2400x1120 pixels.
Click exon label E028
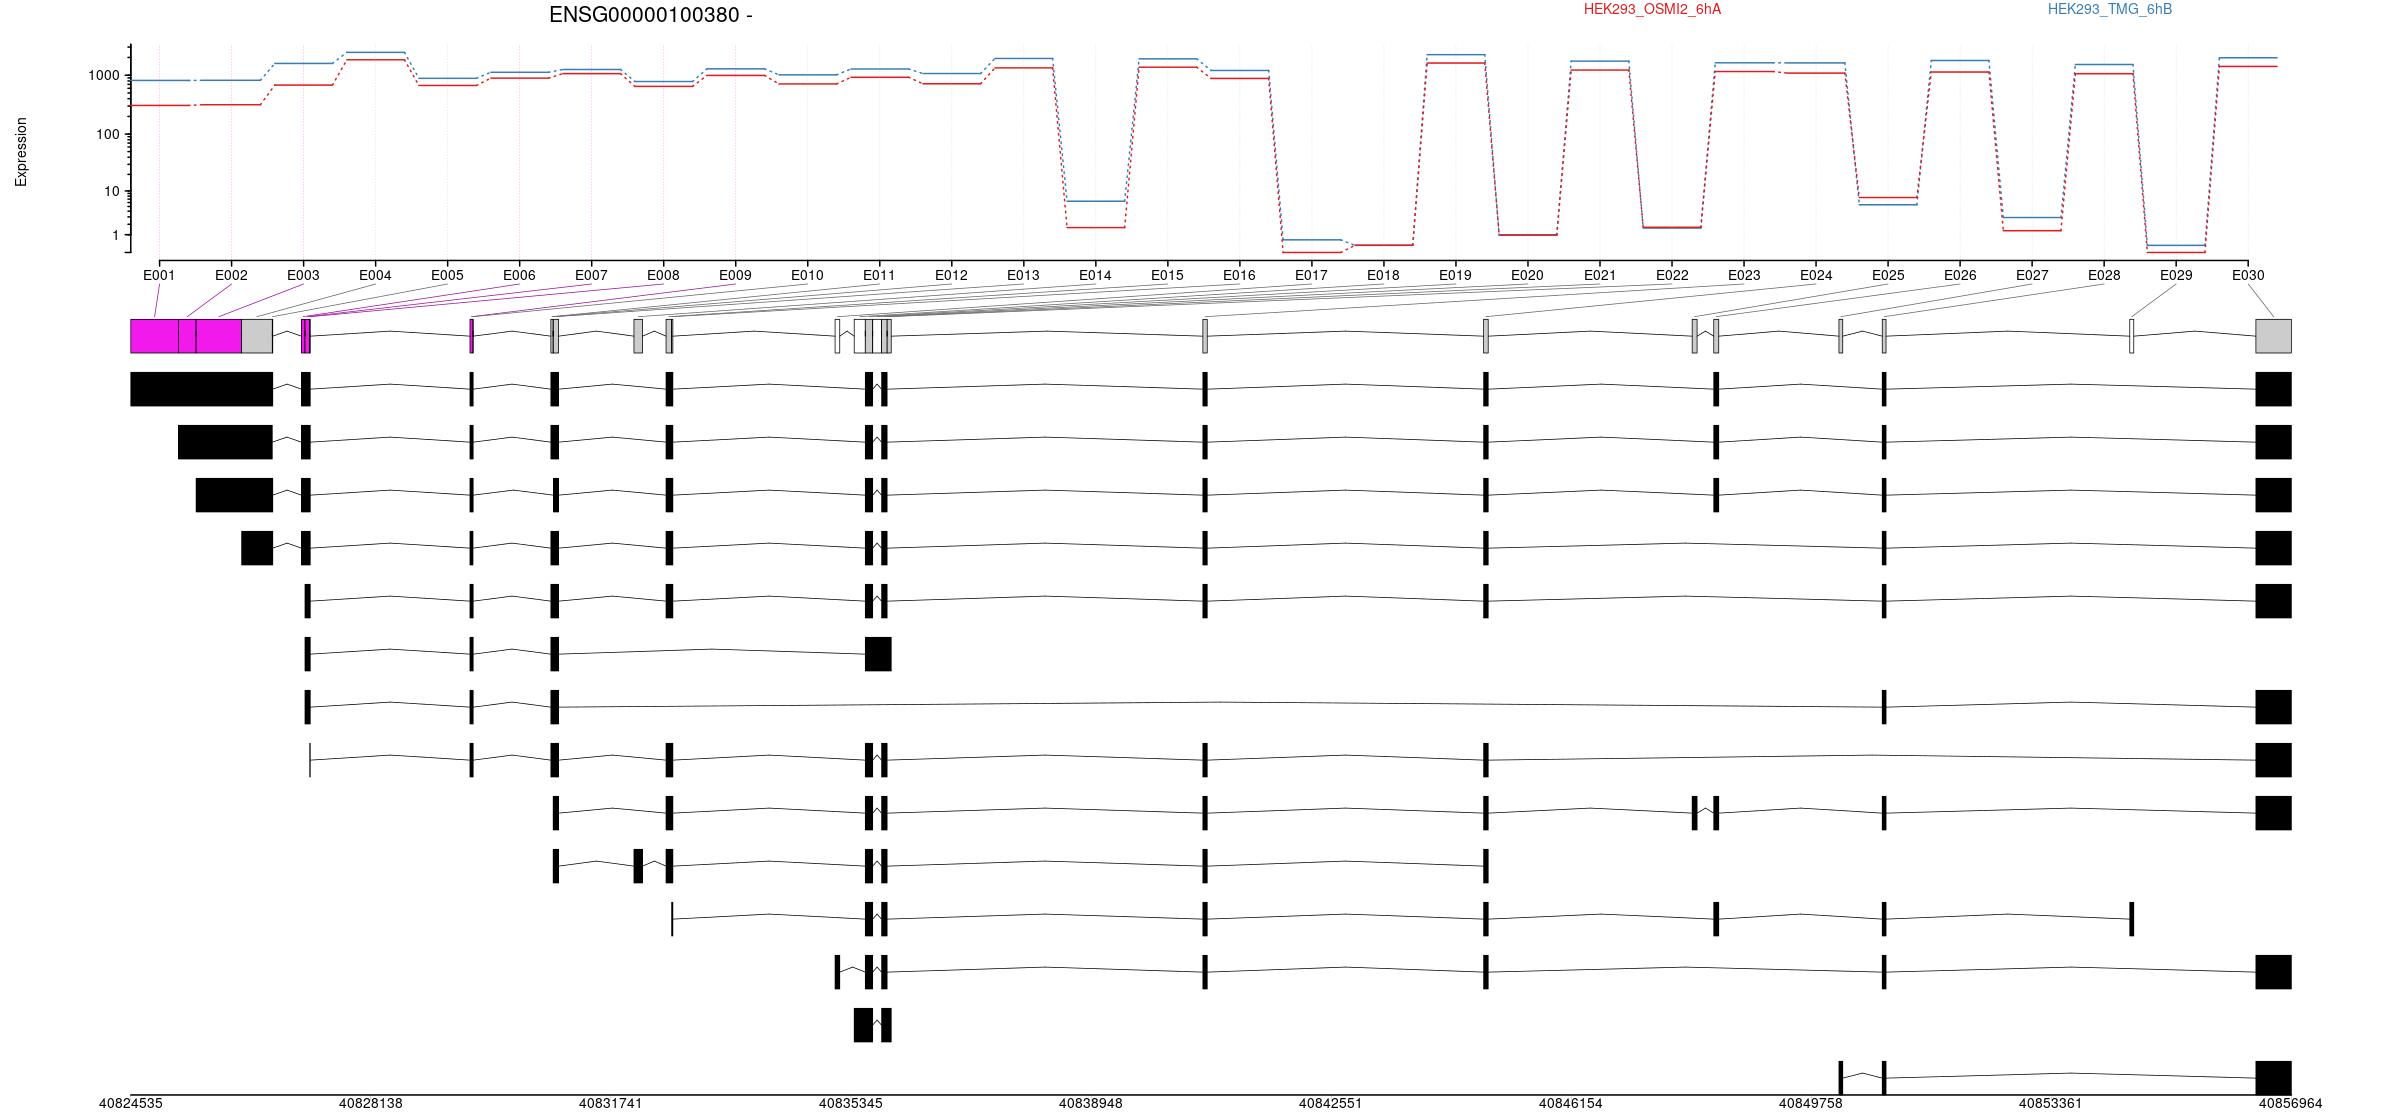pyautogui.click(x=2104, y=275)
